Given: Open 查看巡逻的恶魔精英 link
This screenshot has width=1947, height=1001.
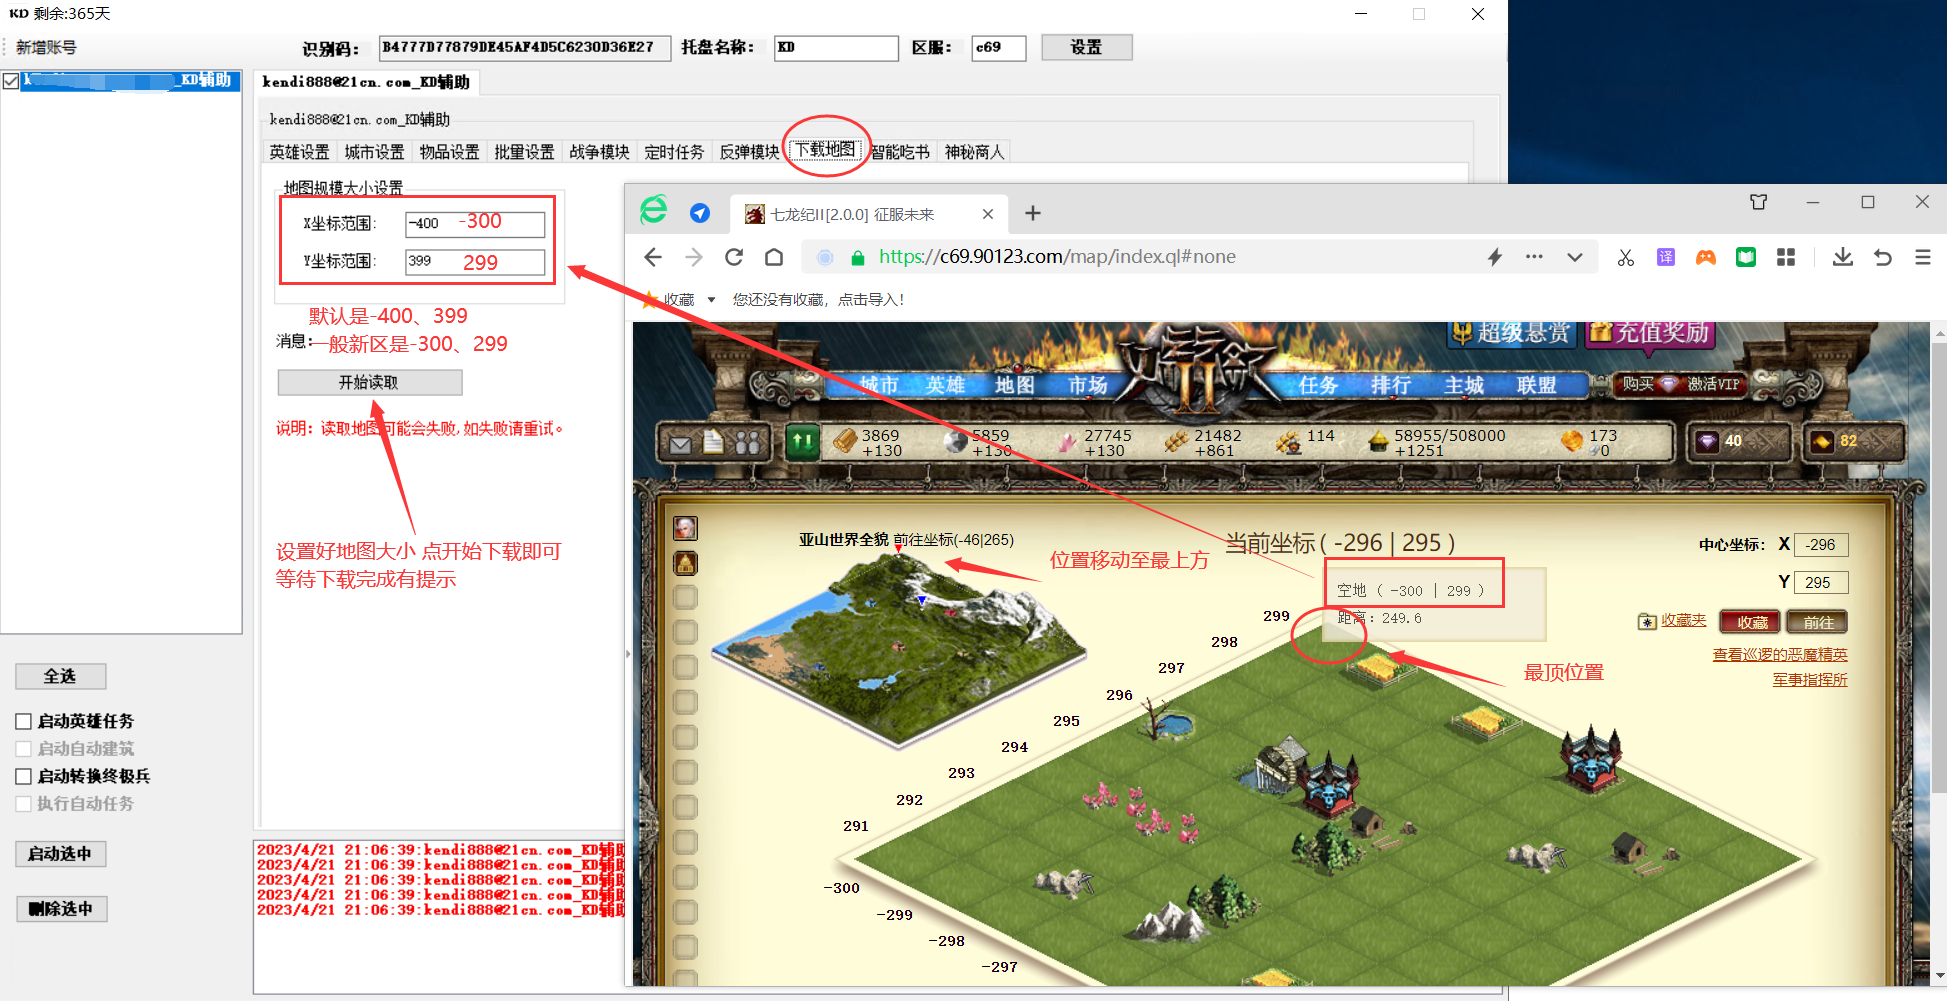Looking at the screenshot, I should pyautogui.click(x=1780, y=654).
